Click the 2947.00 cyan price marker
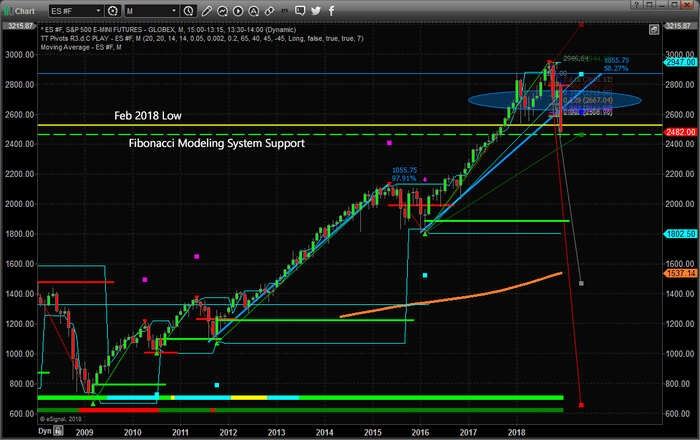700x440 pixels. (x=680, y=61)
